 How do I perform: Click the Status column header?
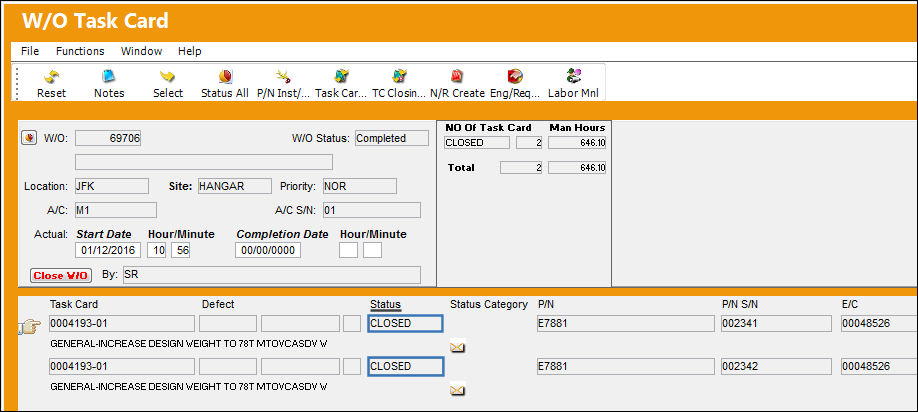(385, 304)
